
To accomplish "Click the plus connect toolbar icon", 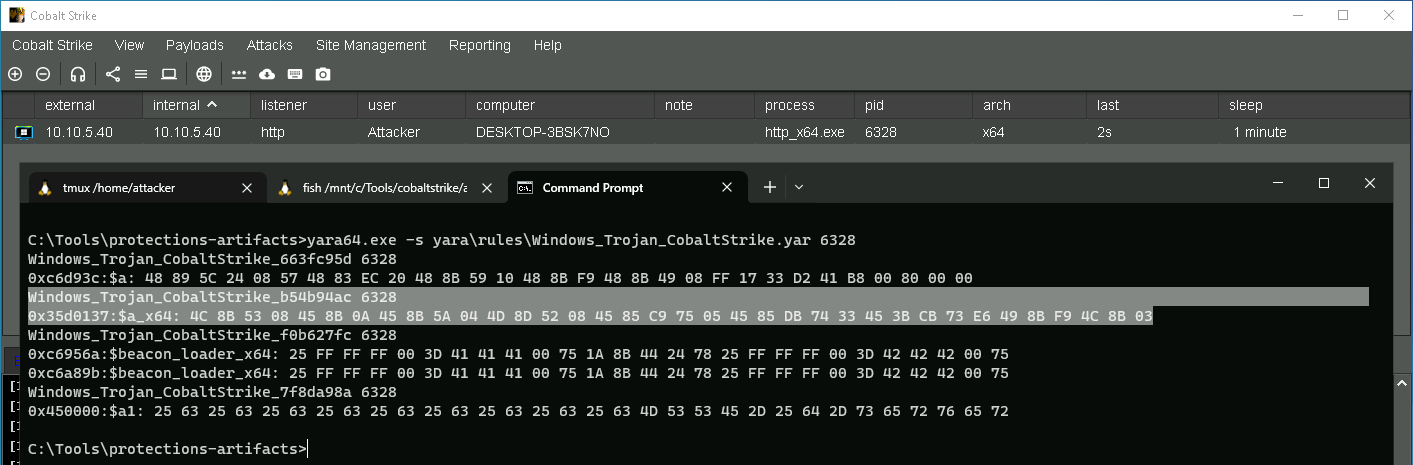I will (x=15, y=74).
